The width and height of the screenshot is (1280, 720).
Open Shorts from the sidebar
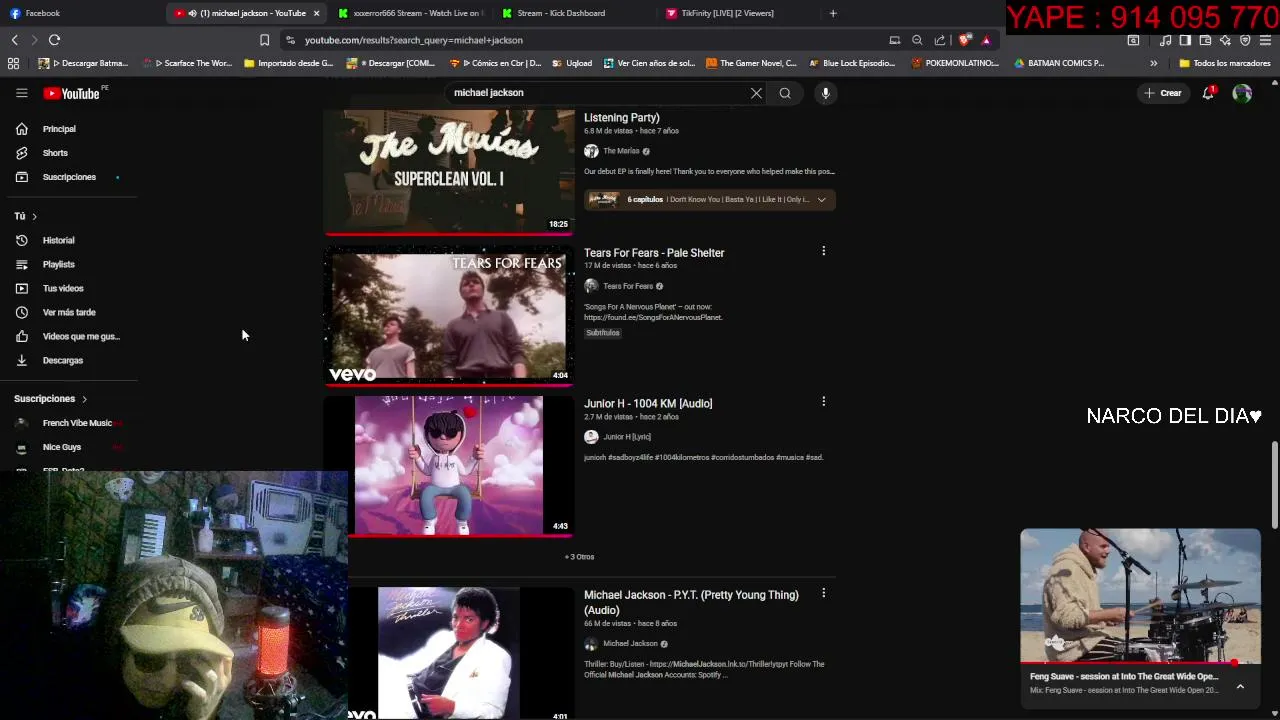pyautogui.click(x=56, y=153)
